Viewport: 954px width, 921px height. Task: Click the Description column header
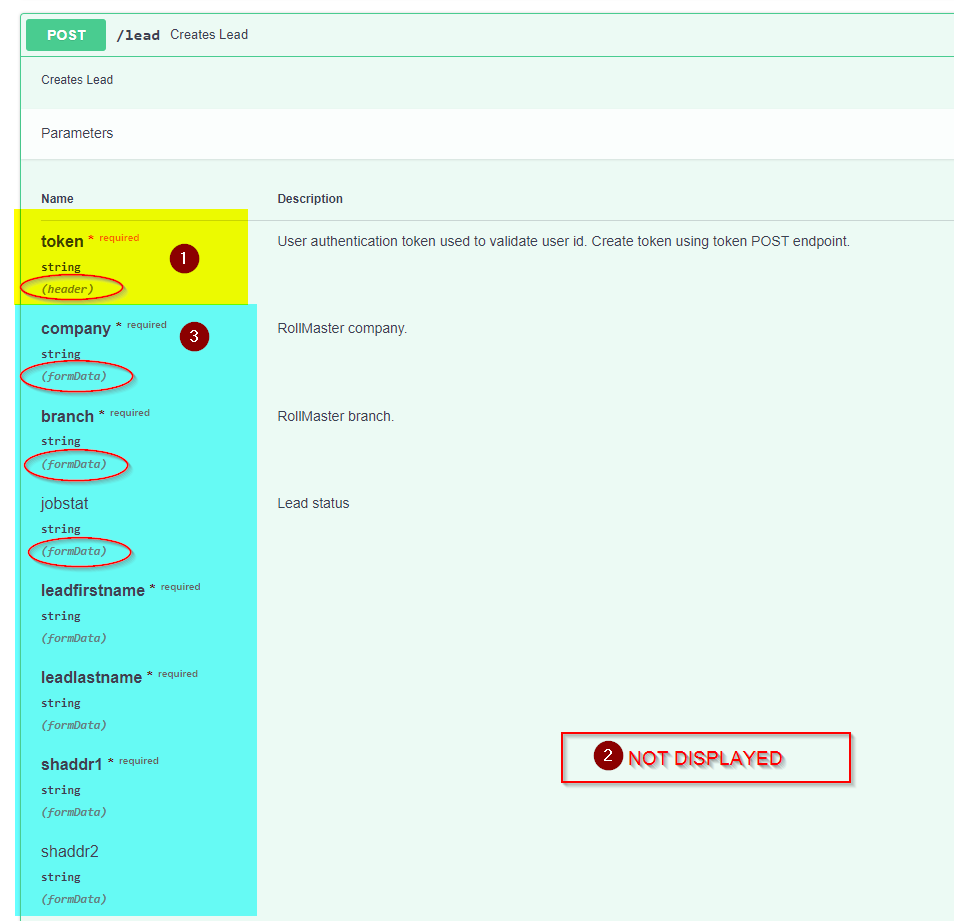point(310,198)
